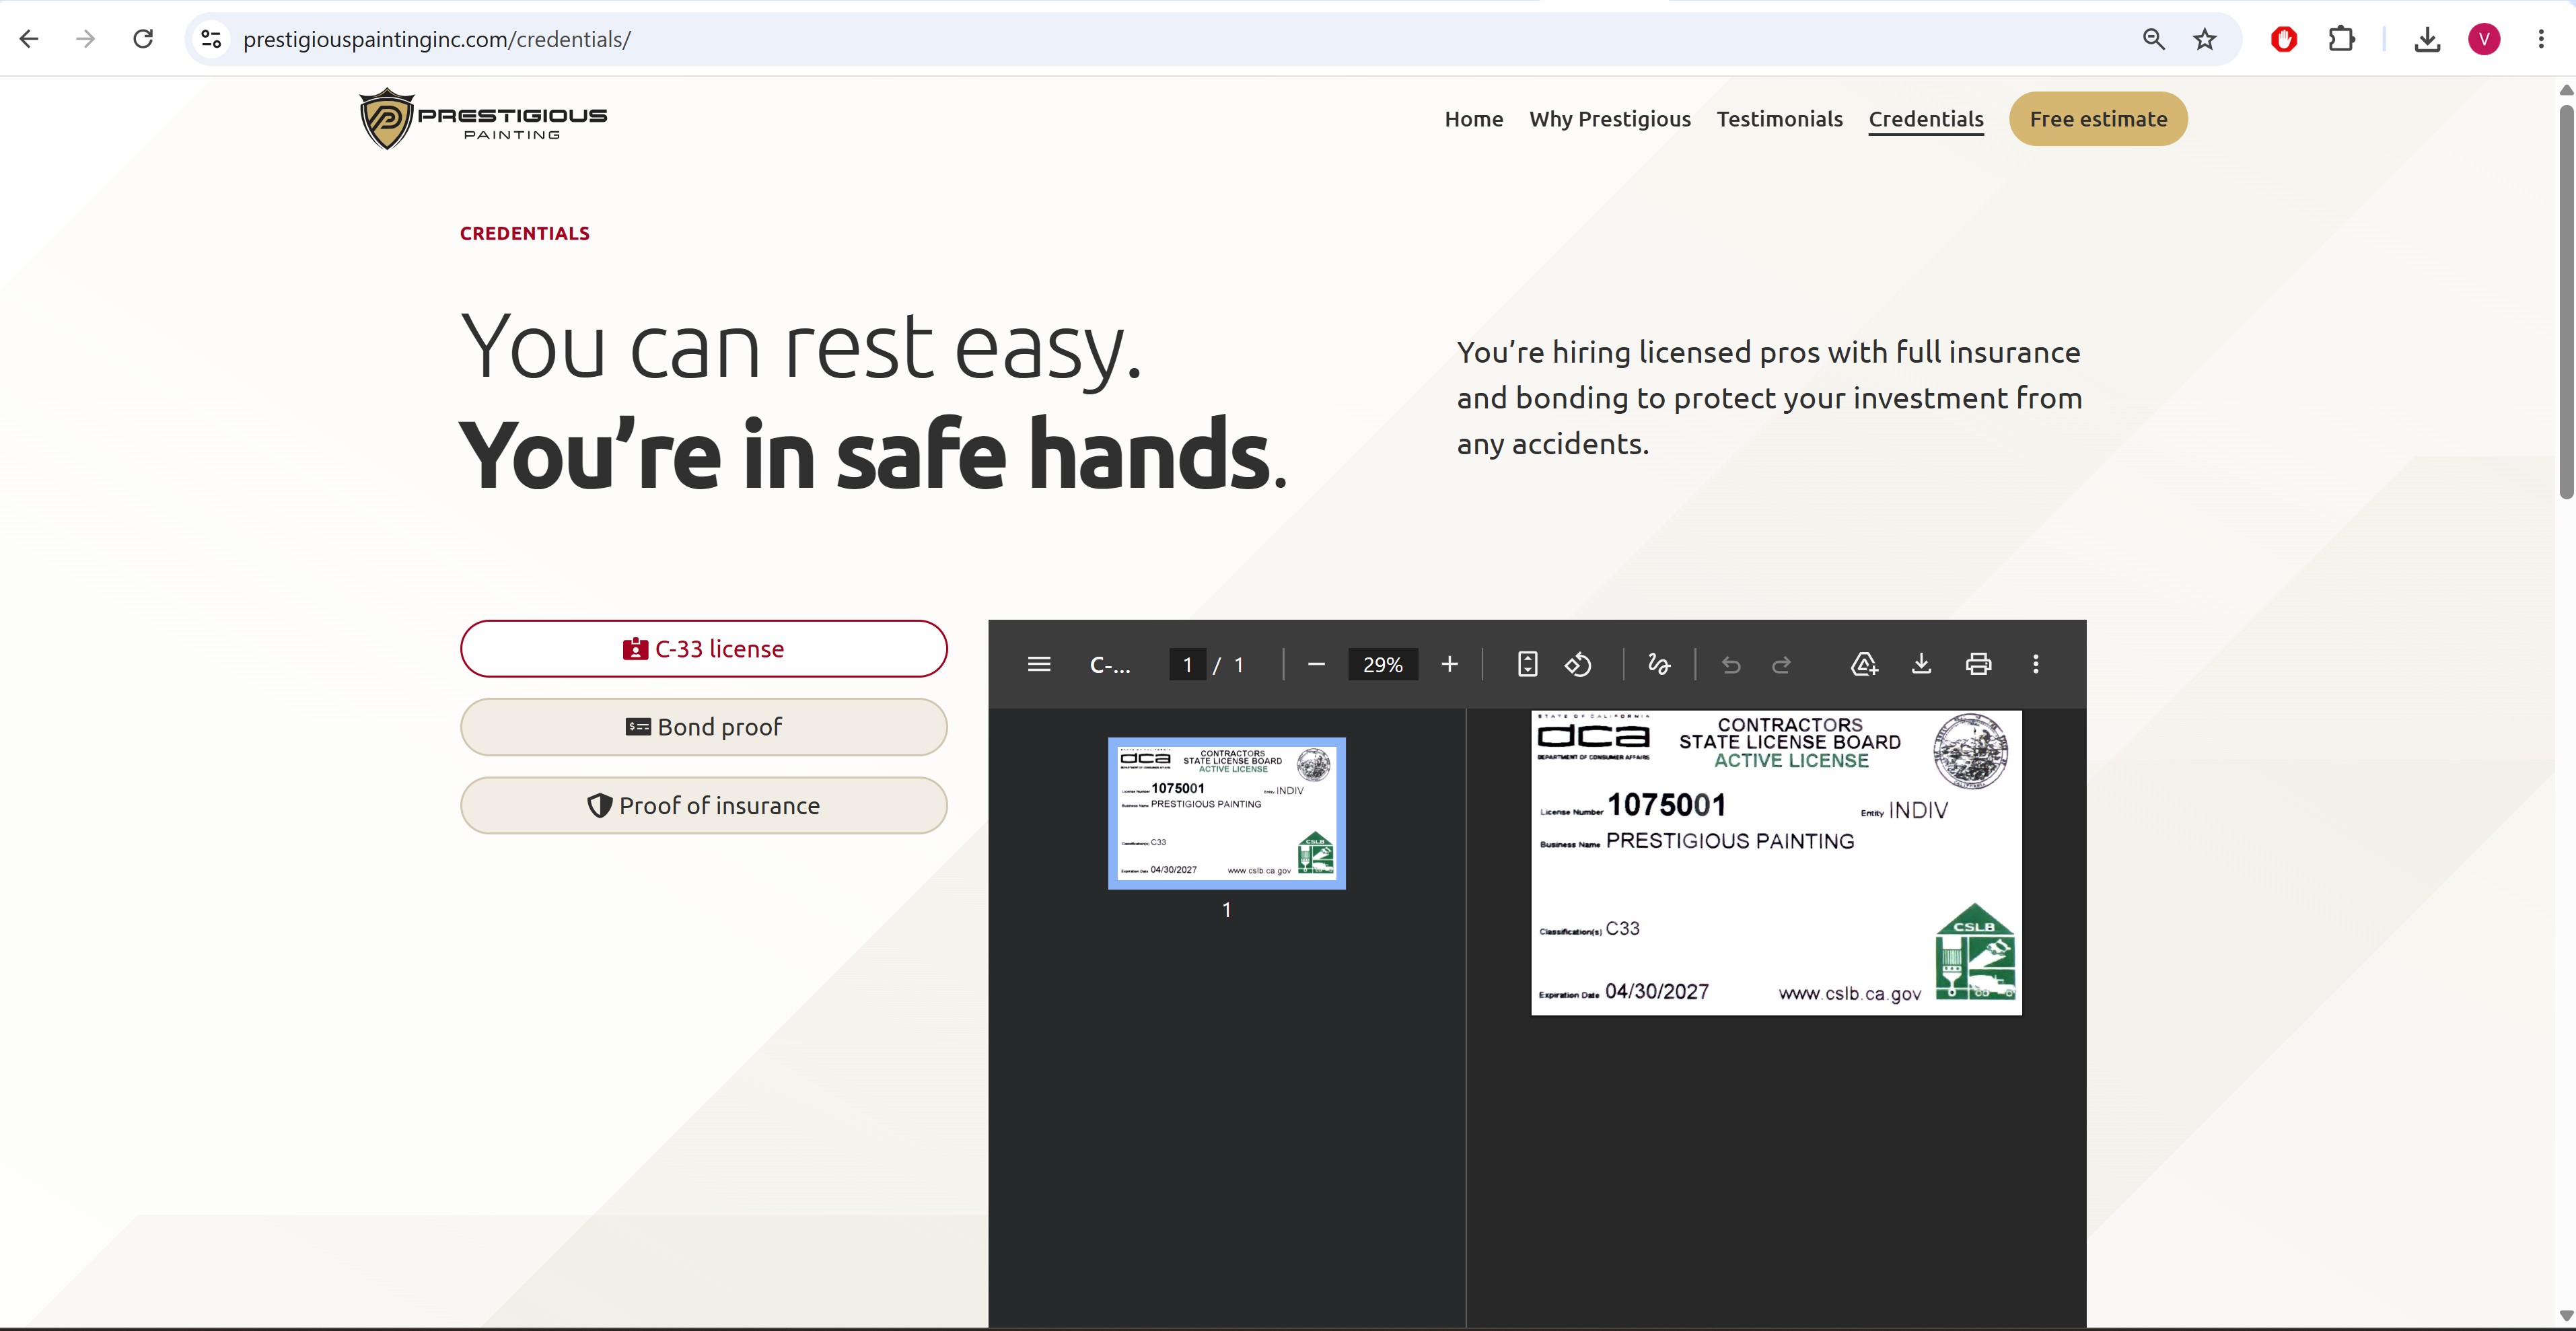The width and height of the screenshot is (2576, 1331).
Task: Edit the 29% zoom level field
Action: click(x=1383, y=665)
